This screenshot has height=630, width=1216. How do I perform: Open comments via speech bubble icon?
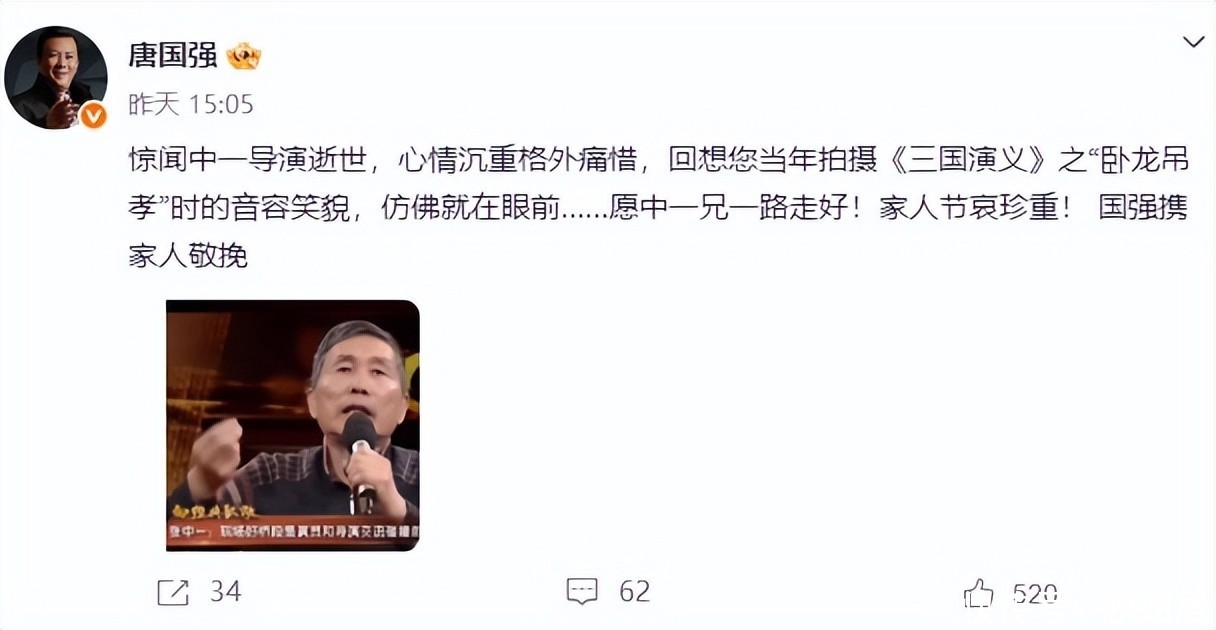pos(582,591)
